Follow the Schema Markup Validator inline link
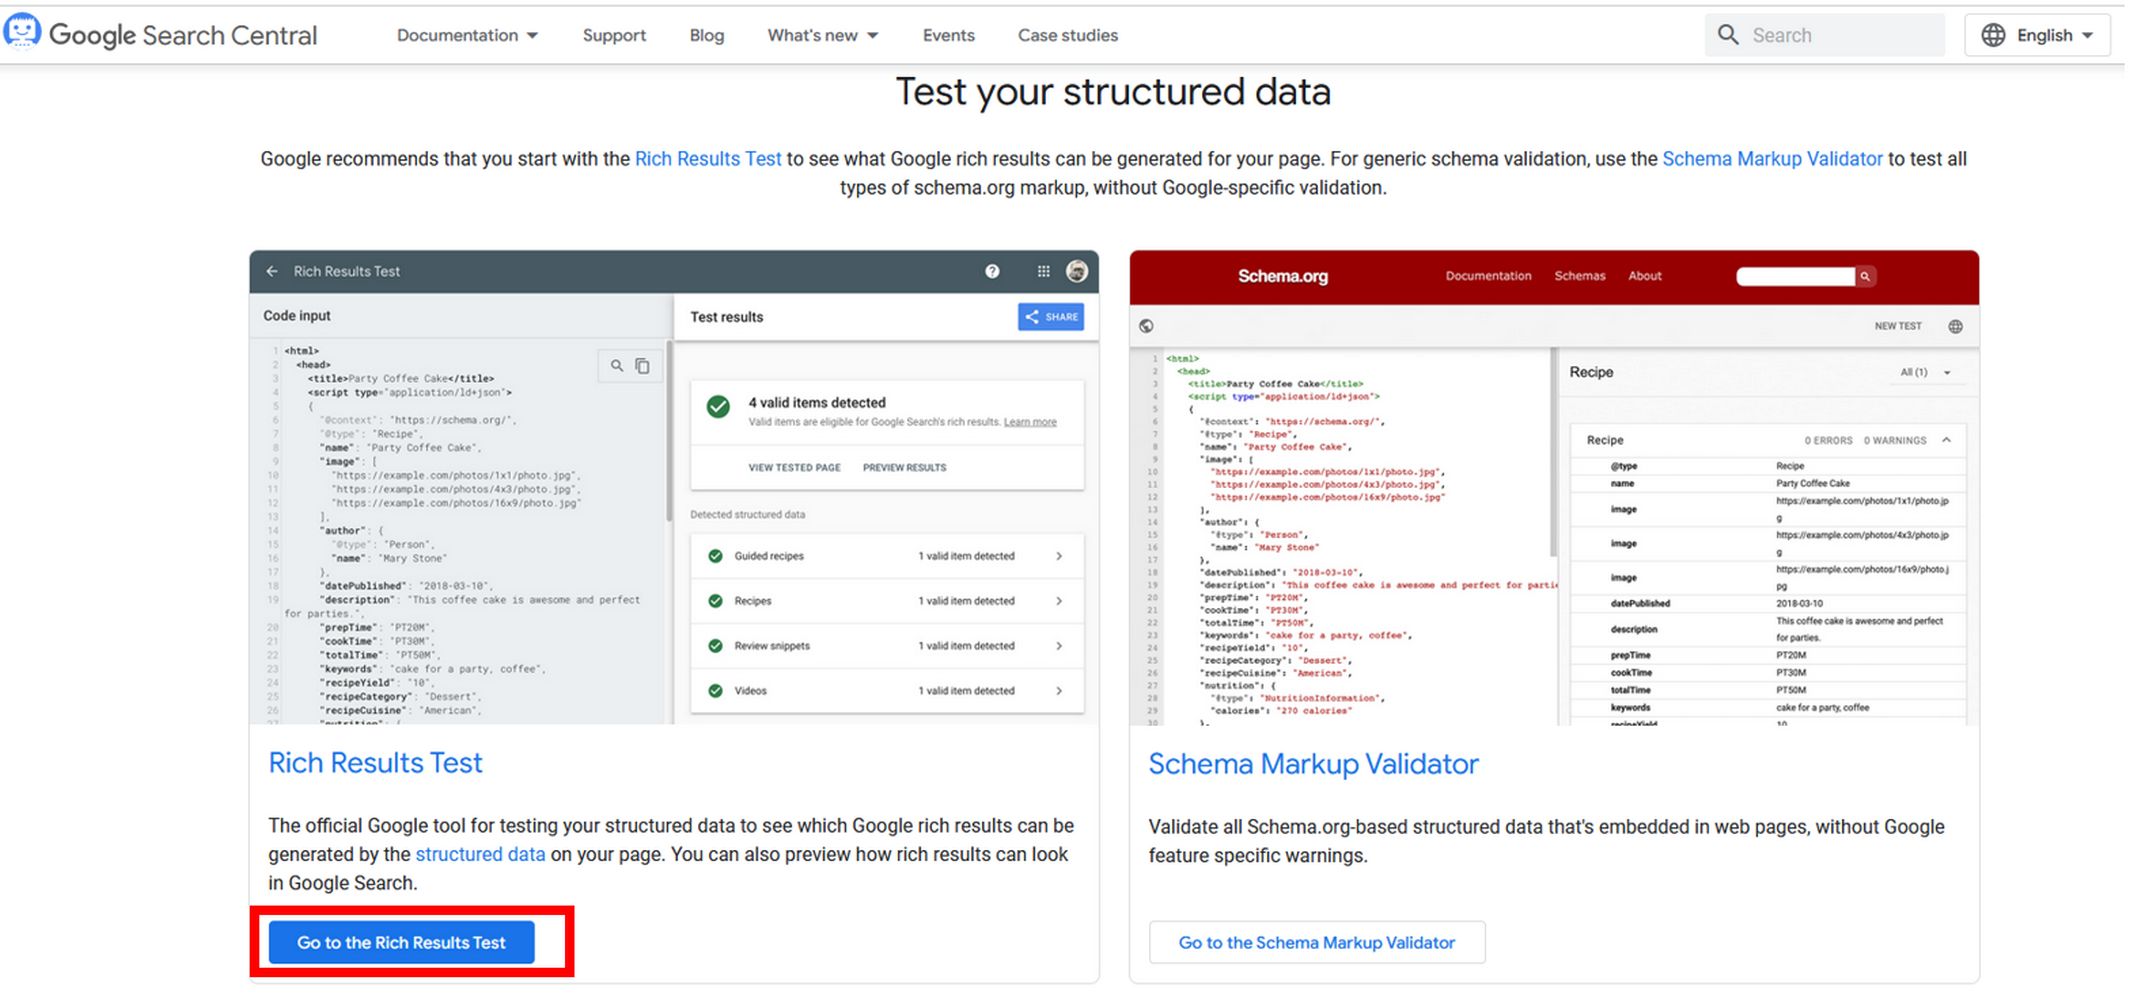Viewport: 2133px width, 999px height. 1772,159
